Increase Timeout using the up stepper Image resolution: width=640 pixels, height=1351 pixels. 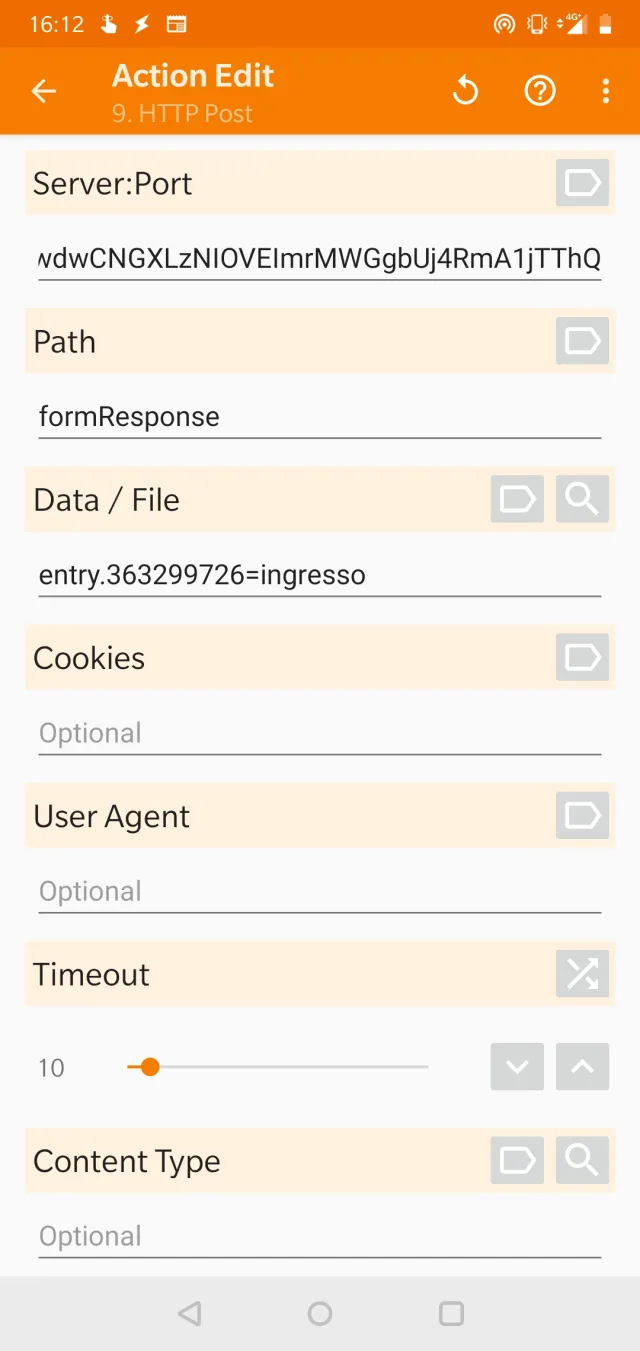tap(582, 1067)
